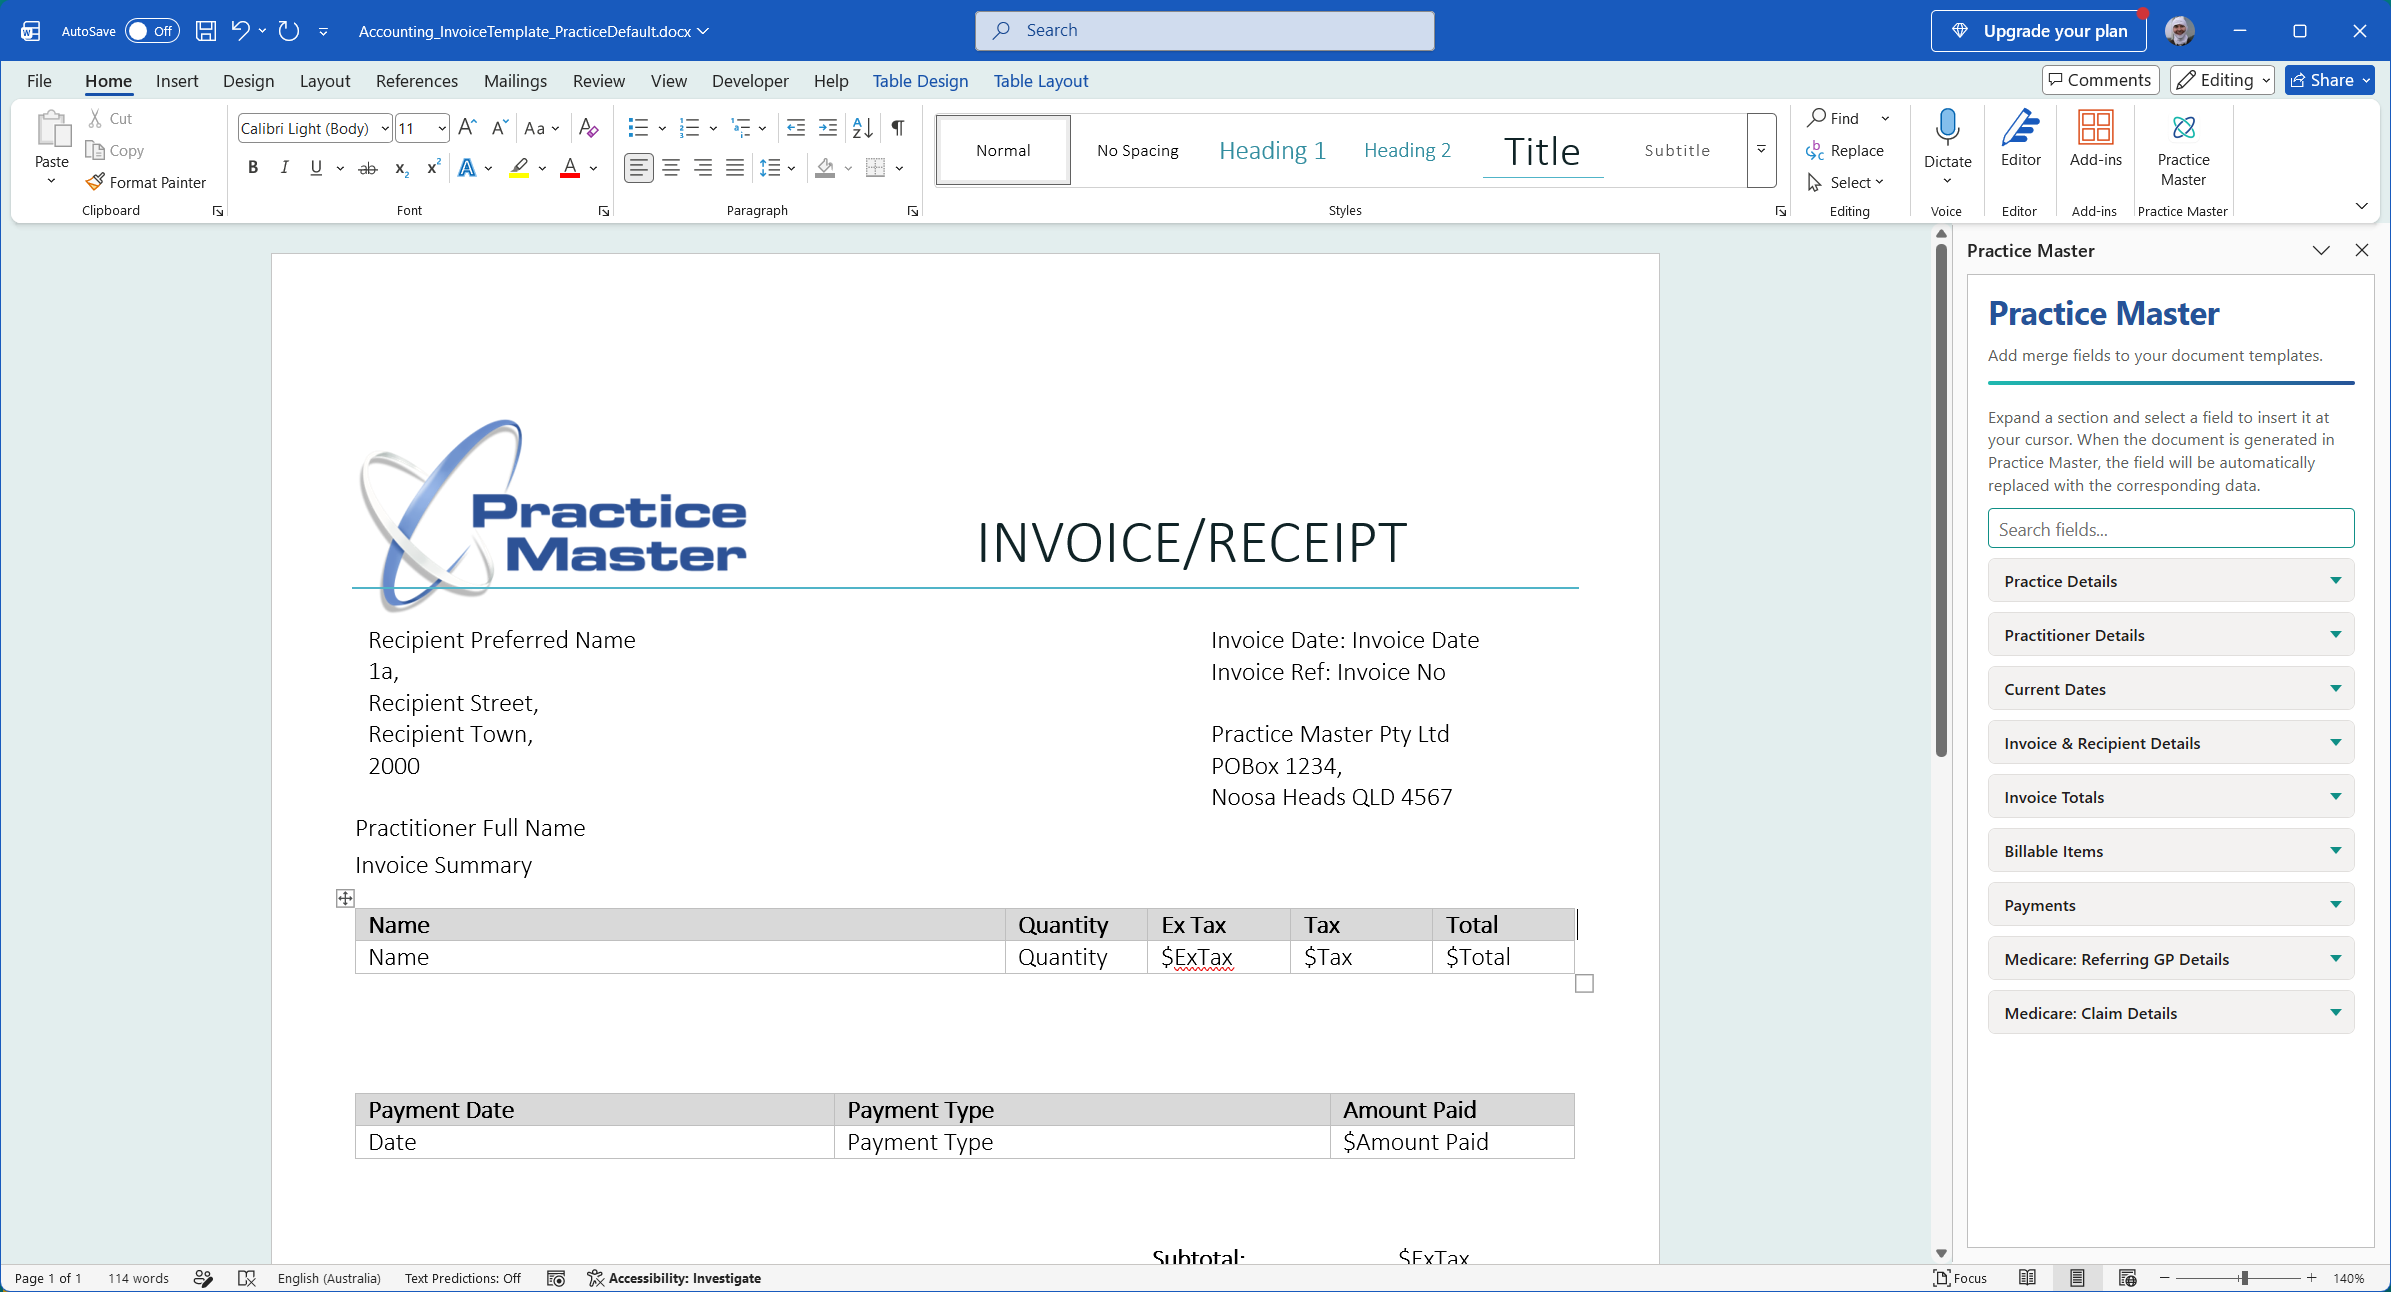The width and height of the screenshot is (2391, 1292).
Task: Toggle Focus mode in status bar
Action: [1960, 1278]
